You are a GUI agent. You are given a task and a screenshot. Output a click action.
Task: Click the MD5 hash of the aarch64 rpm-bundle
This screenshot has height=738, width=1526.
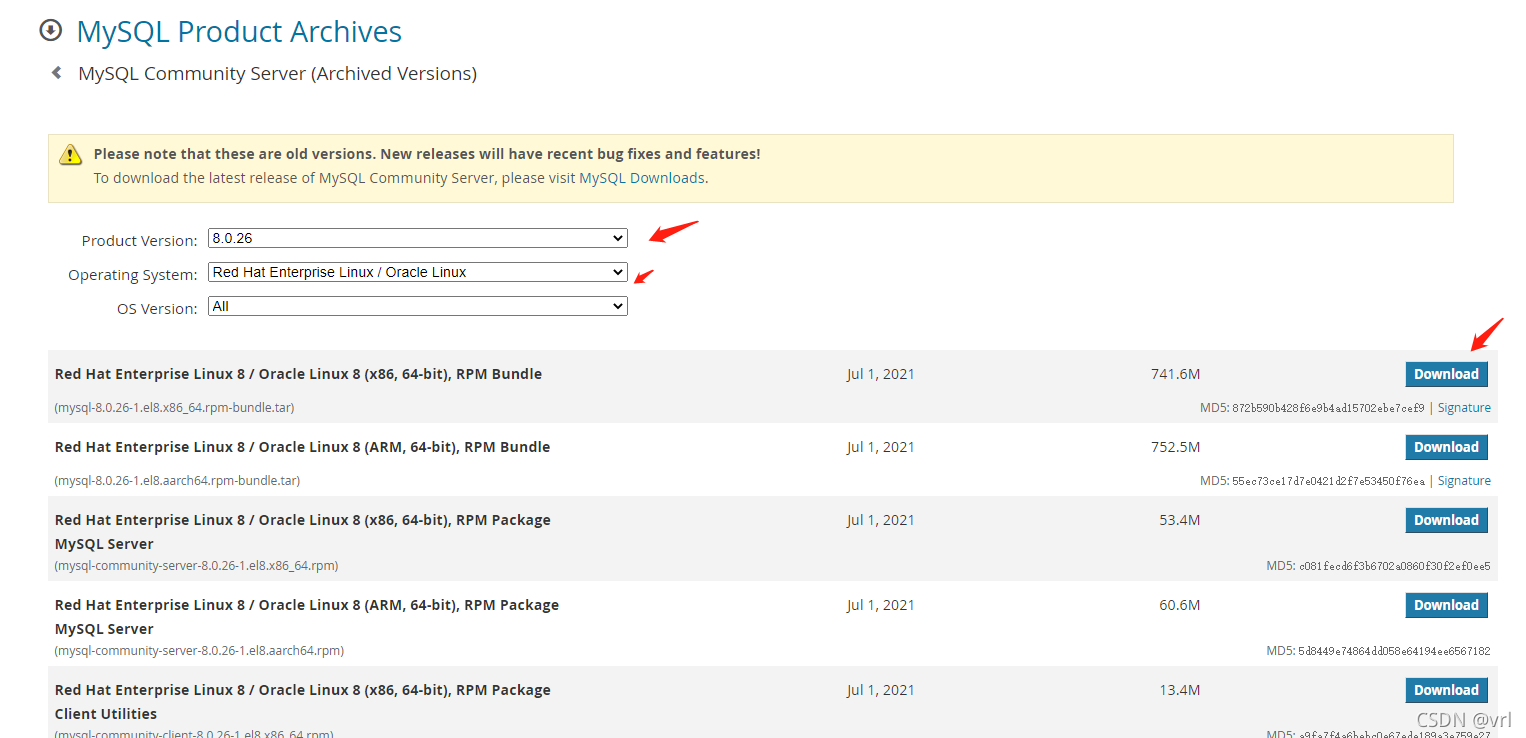[x=1328, y=481]
